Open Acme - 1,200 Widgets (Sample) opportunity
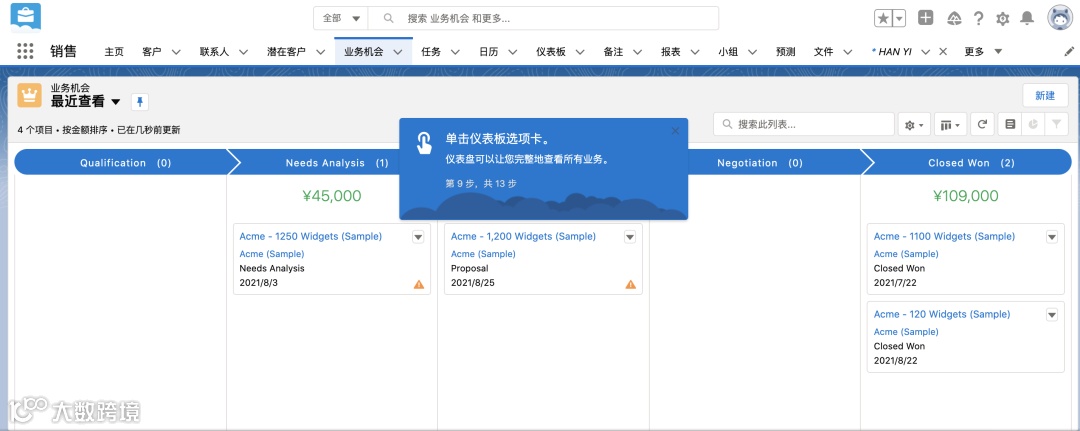Image resolution: width=1080 pixels, height=431 pixels. 523,236
